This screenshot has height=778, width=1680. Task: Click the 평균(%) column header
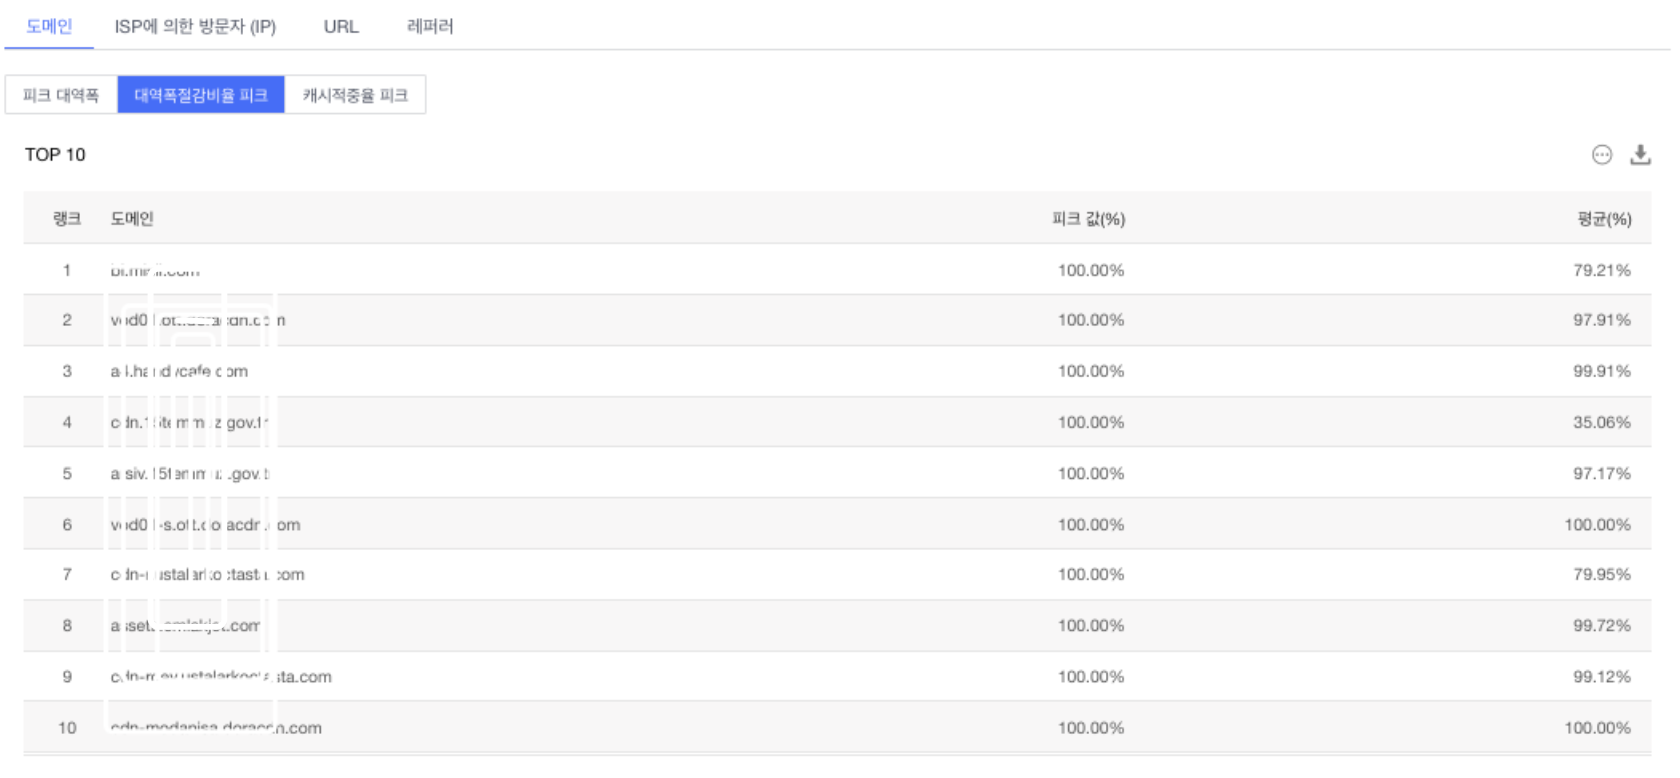coord(1604,219)
